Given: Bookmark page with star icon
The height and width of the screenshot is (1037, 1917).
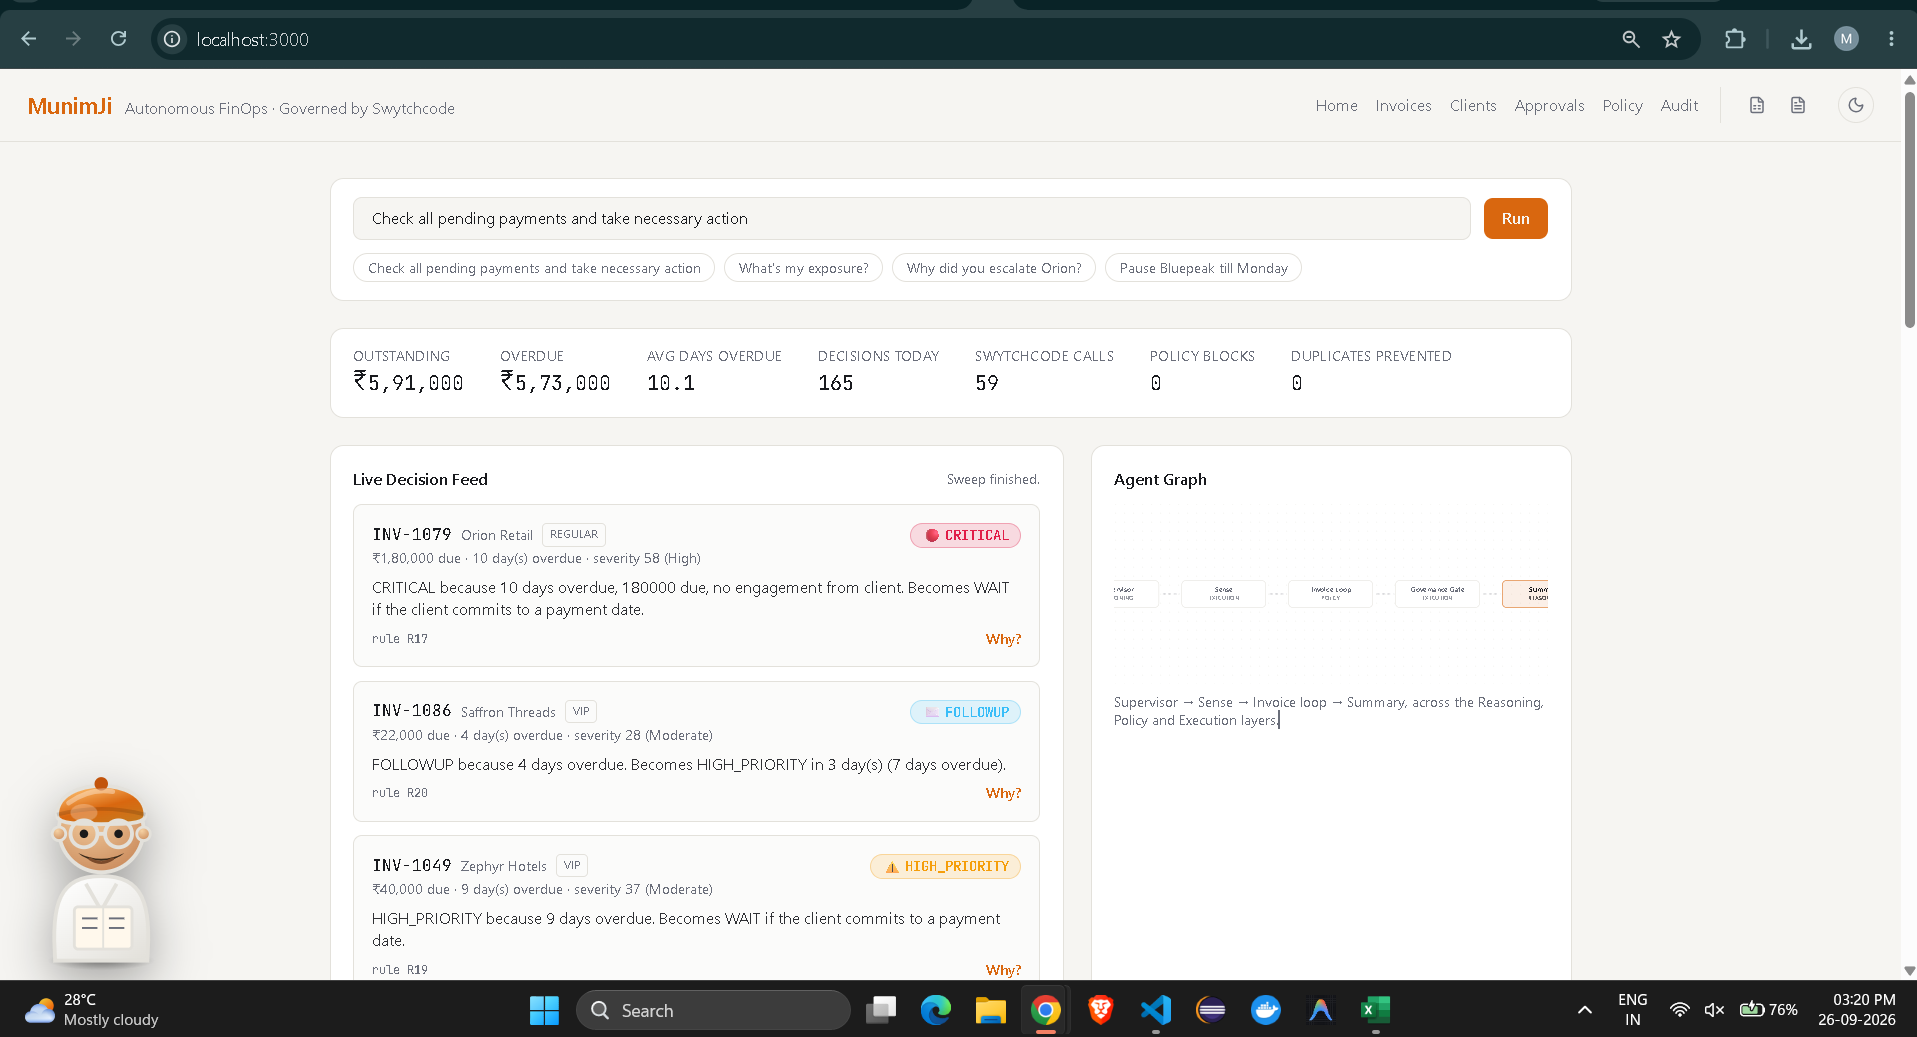Looking at the screenshot, I should (x=1671, y=39).
